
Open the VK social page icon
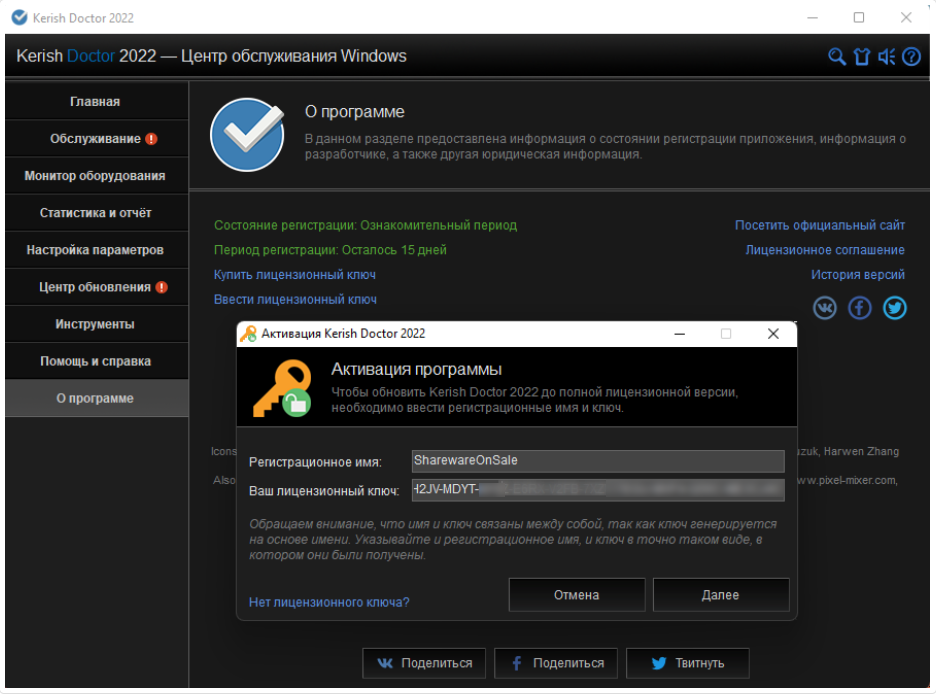825,308
